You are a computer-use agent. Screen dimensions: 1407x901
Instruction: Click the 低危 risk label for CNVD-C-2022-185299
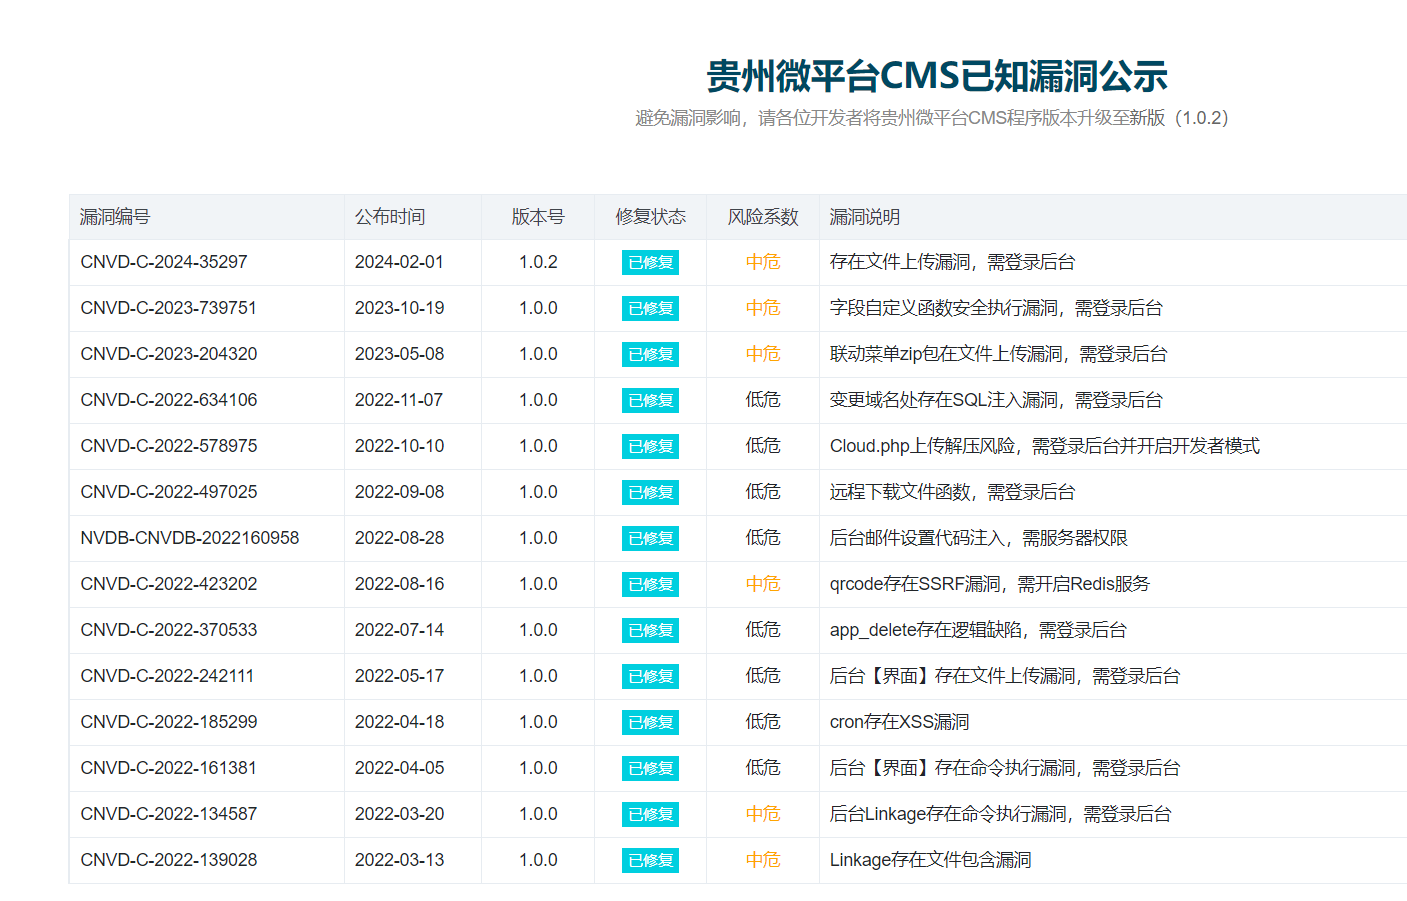(763, 722)
